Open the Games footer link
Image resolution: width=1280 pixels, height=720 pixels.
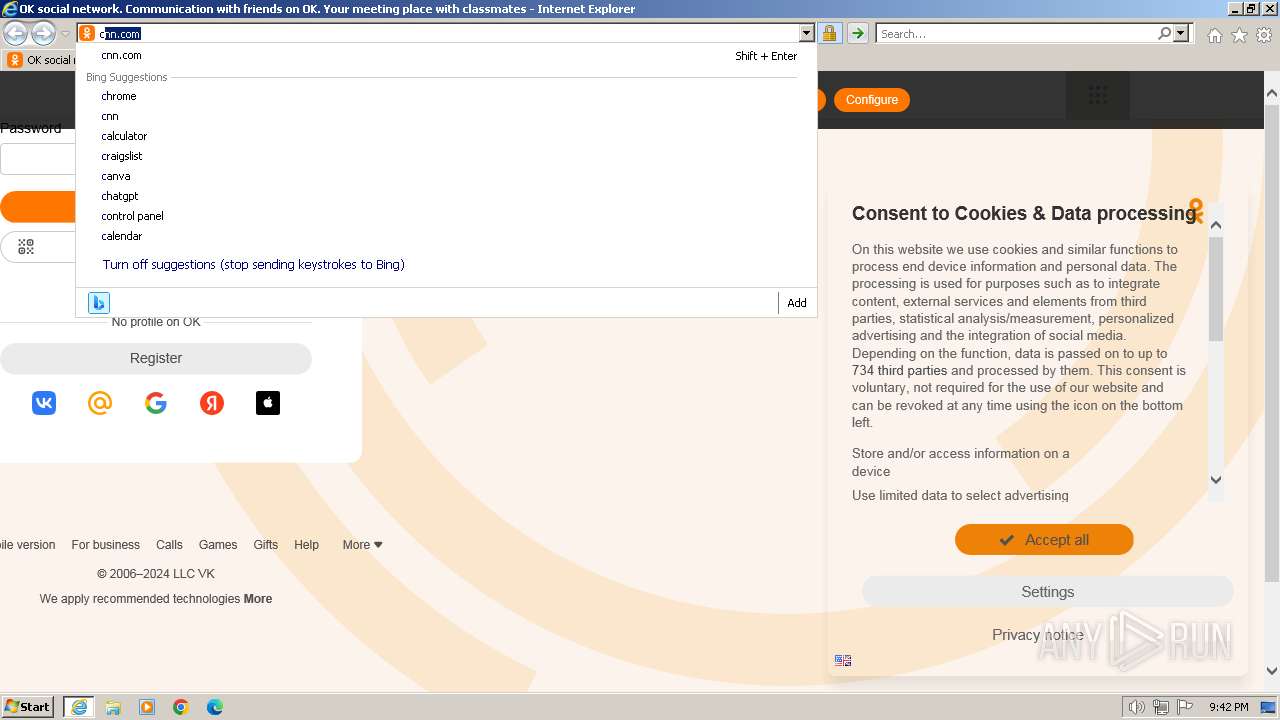pyautogui.click(x=218, y=545)
